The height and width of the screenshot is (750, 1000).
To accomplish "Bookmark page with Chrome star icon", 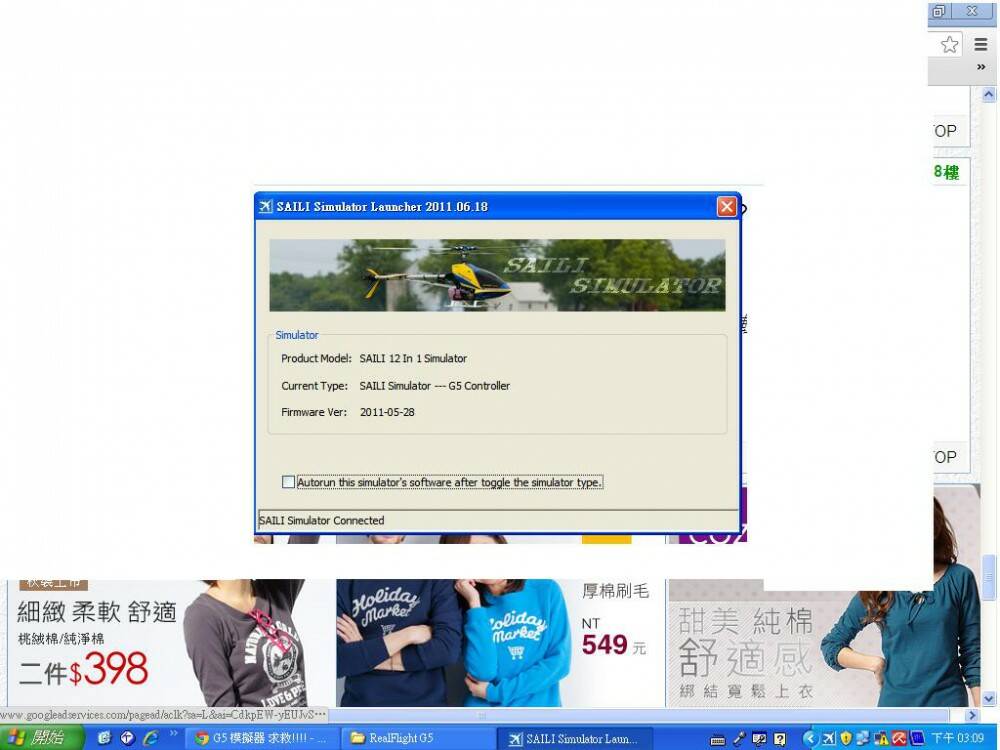I will coord(950,45).
